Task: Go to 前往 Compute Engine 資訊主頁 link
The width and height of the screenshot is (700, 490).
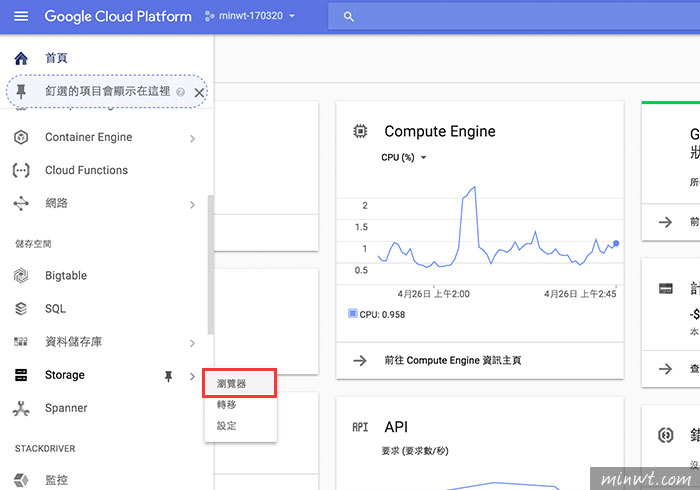Action: coord(453,360)
